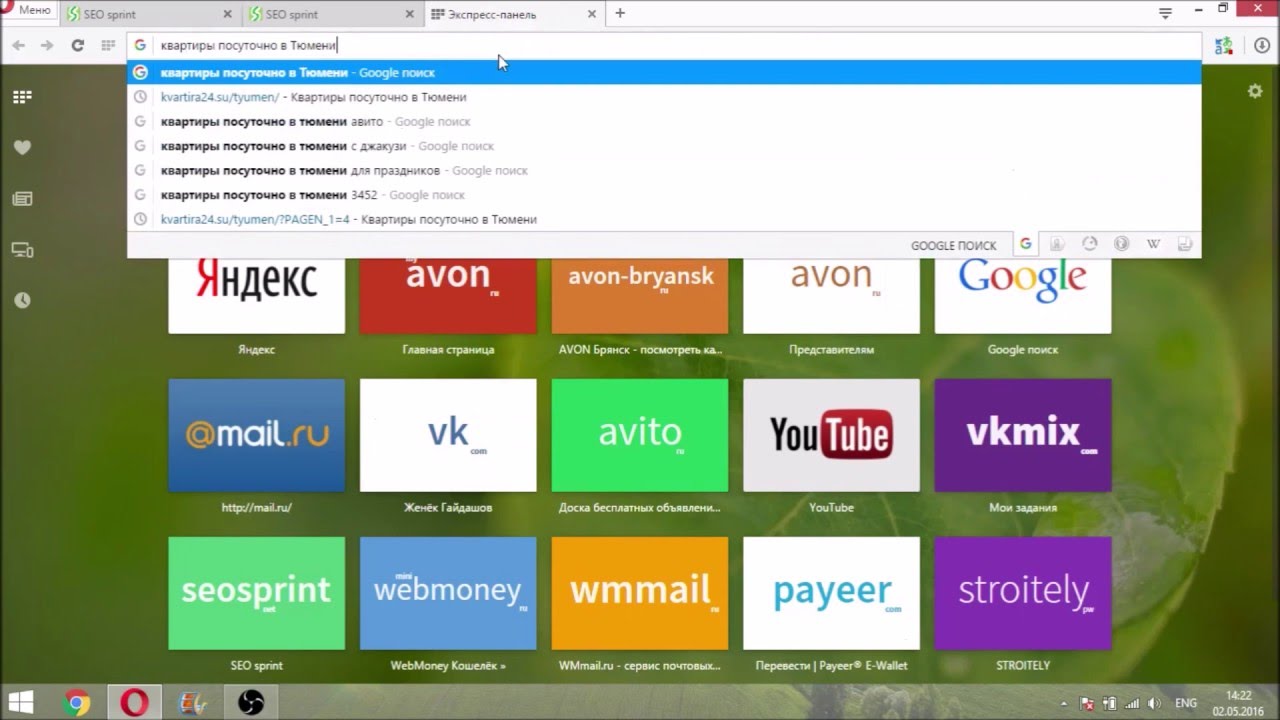
Task: Open the Opera Меню button
Action: click(27, 11)
